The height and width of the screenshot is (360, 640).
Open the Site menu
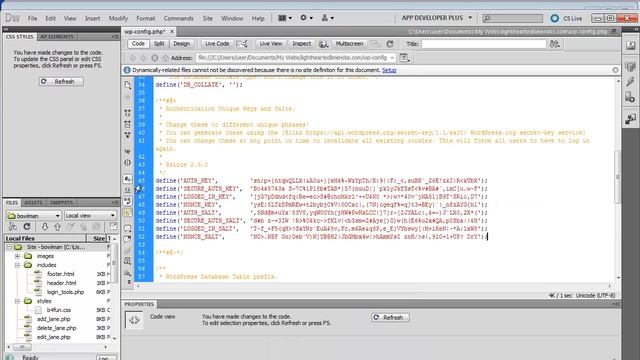207,18
